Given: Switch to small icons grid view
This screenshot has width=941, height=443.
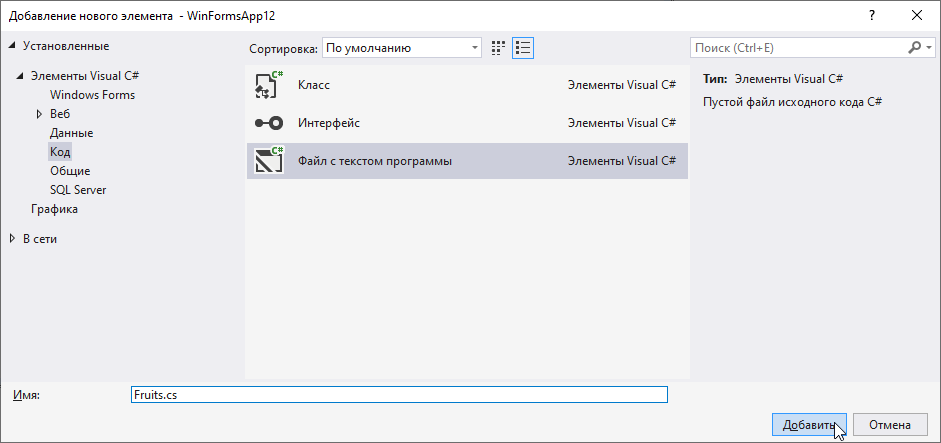Looking at the screenshot, I should click(498, 47).
